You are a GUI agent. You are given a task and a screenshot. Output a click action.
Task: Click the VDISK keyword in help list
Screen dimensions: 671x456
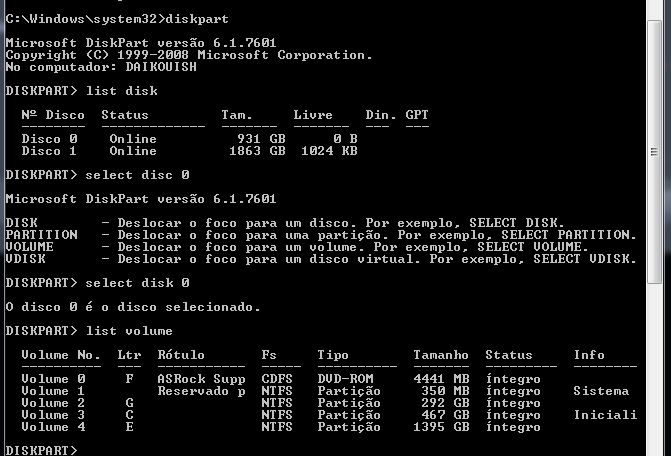[x=26, y=259]
